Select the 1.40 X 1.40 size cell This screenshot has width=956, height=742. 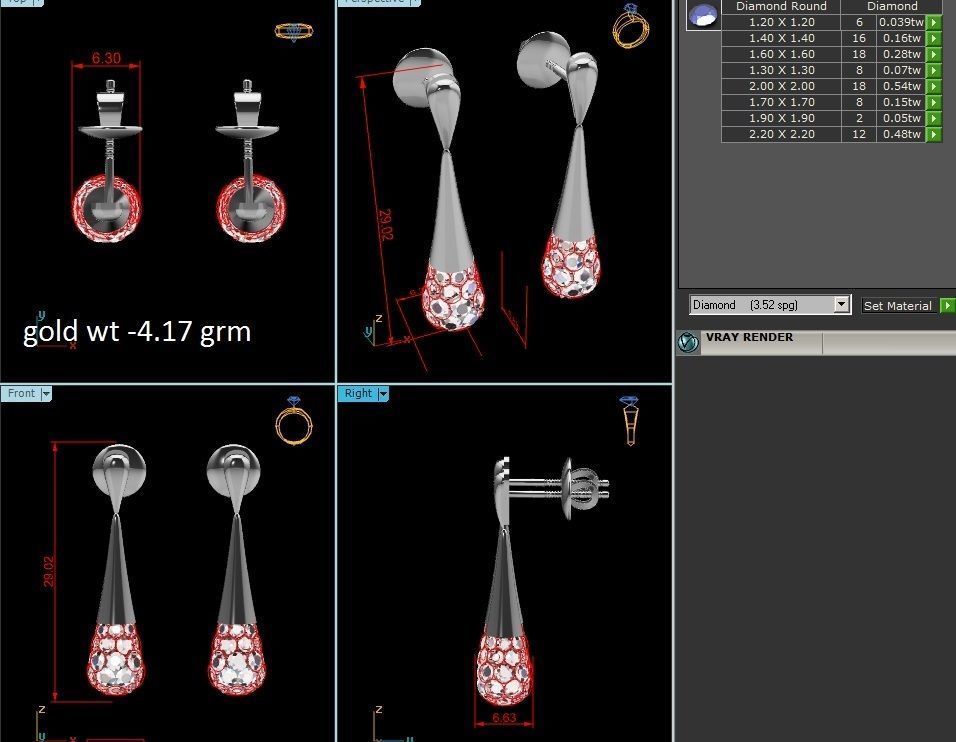[x=782, y=38]
